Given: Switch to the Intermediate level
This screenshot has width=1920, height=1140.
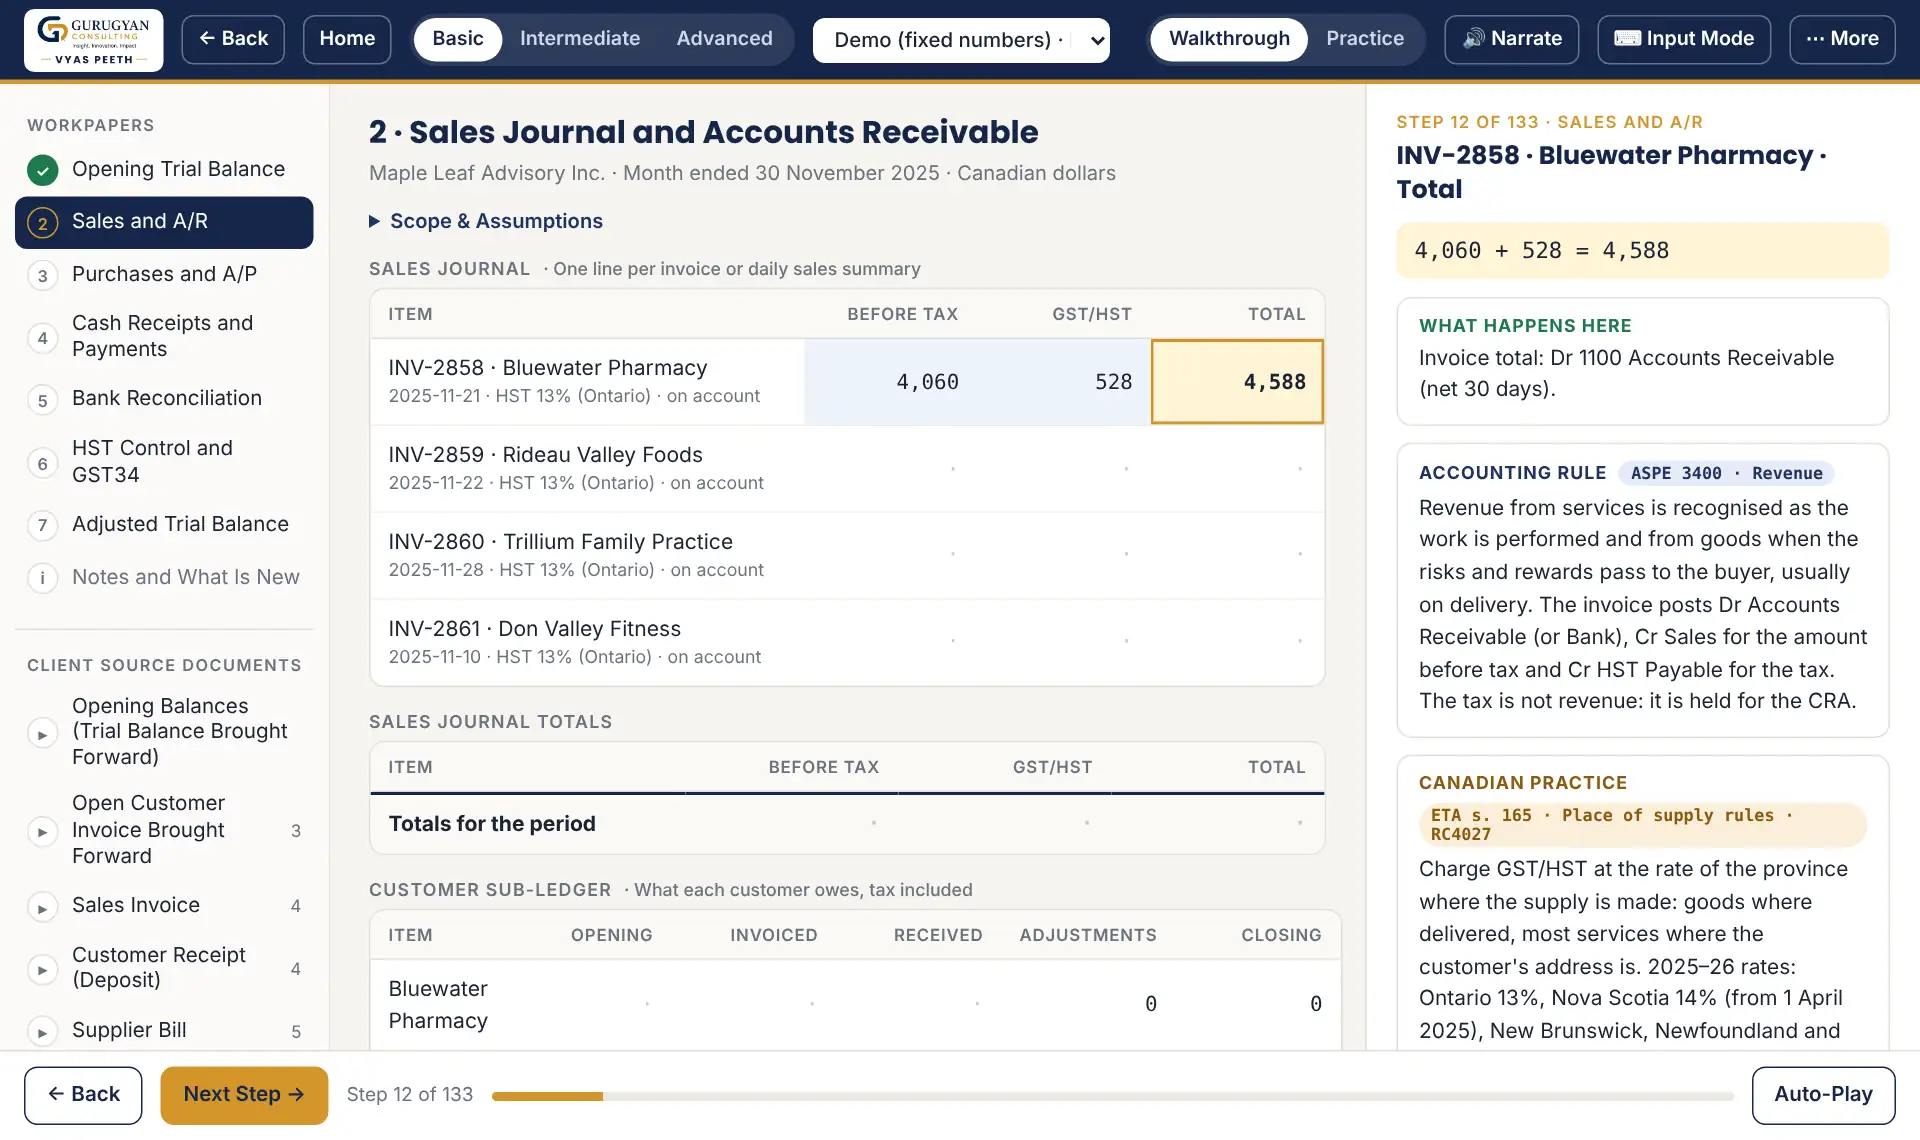Looking at the screenshot, I should pyautogui.click(x=580, y=39).
